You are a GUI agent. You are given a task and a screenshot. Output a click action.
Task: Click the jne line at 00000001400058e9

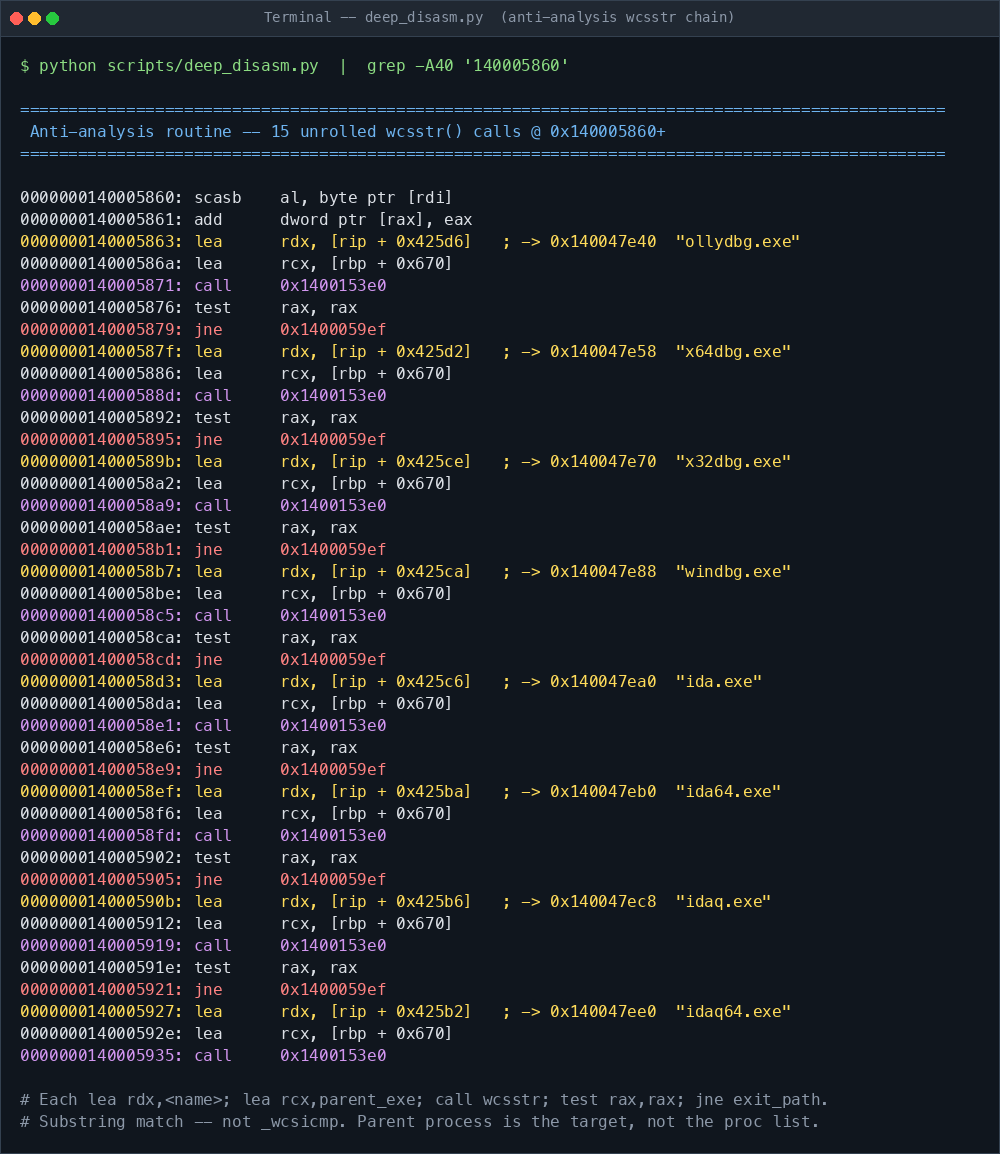click(x=203, y=770)
